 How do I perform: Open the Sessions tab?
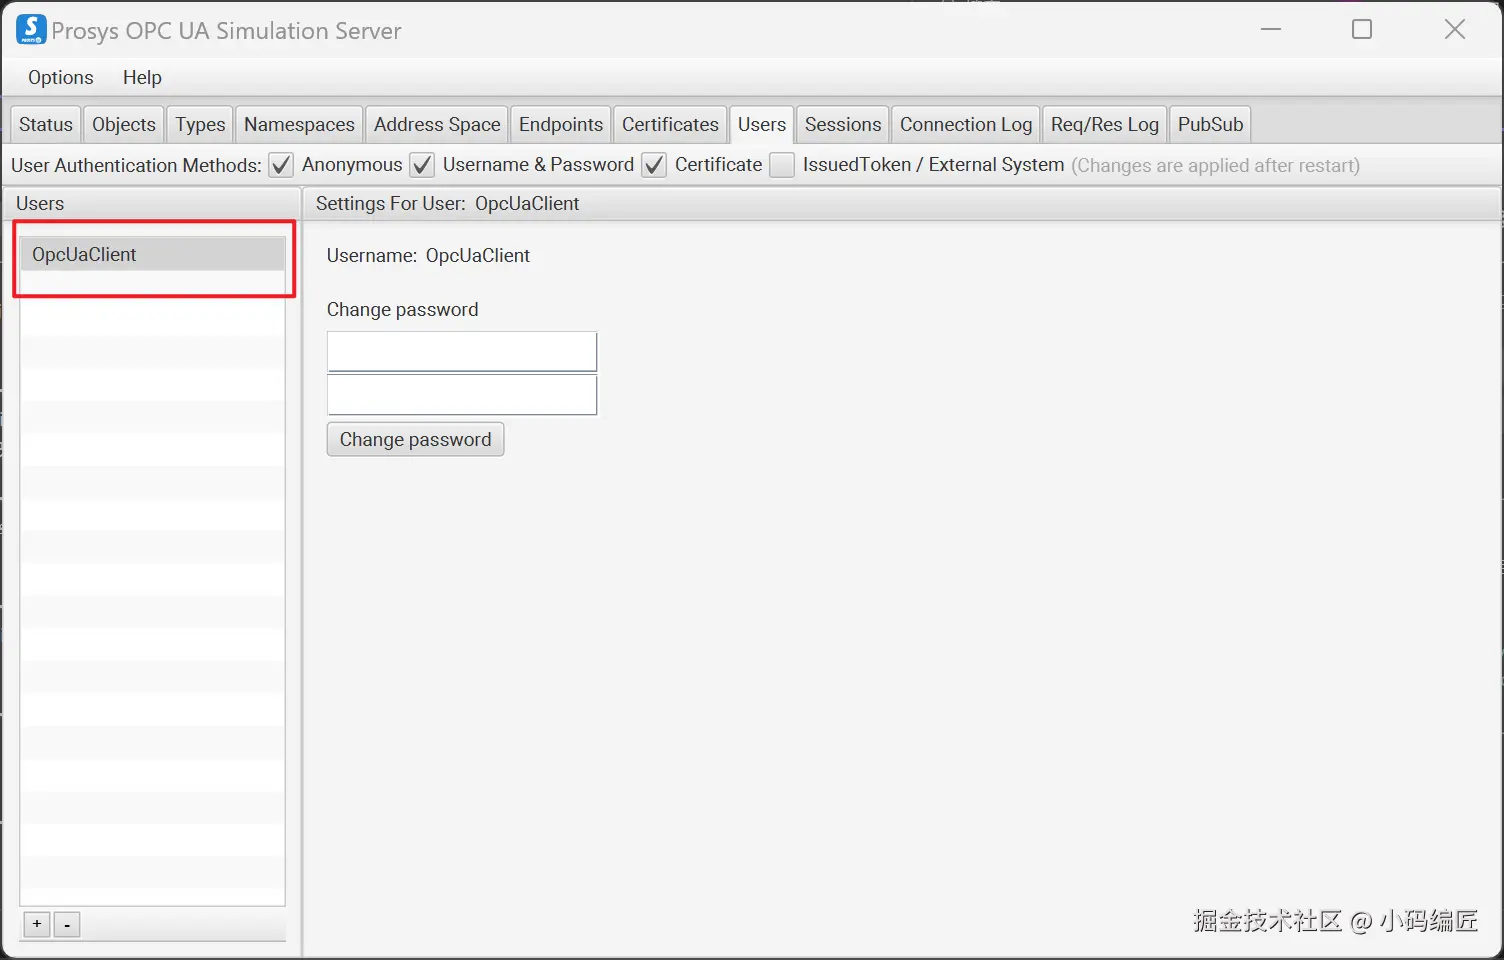pyautogui.click(x=843, y=124)
